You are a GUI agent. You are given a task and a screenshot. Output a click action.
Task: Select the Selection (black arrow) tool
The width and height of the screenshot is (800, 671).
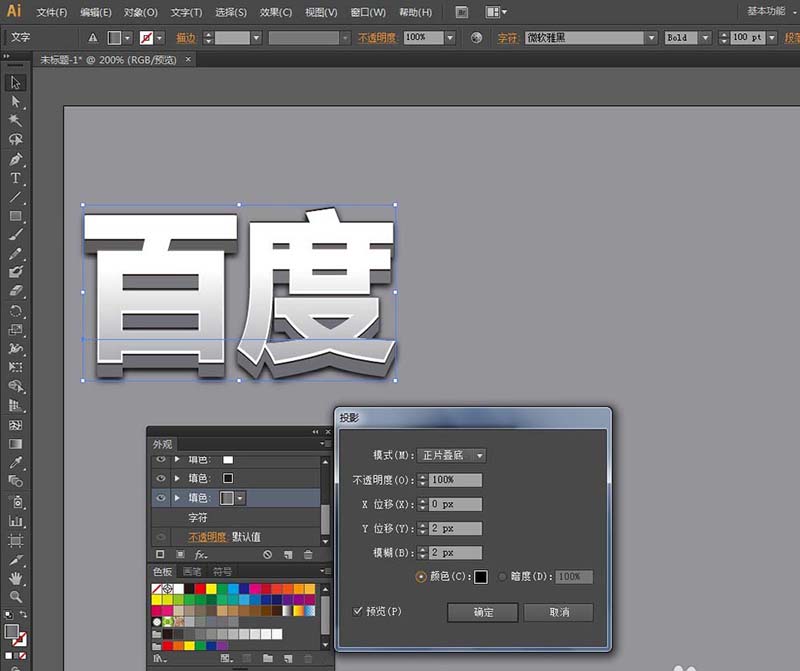click(15, 83)
